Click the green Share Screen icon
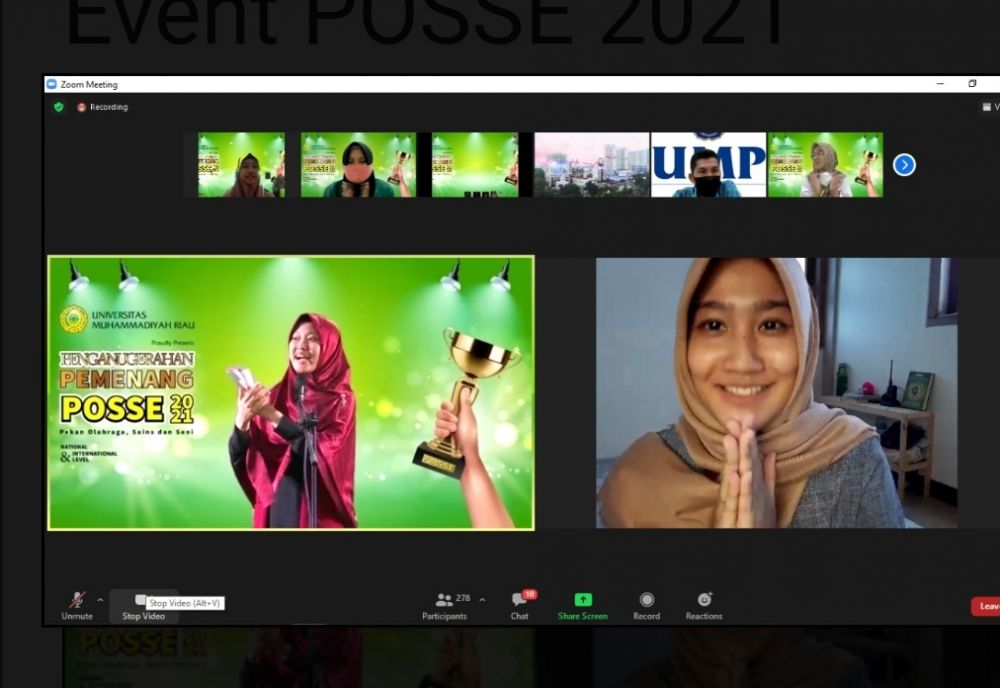The image size is (1000, 688). [583, 600]
